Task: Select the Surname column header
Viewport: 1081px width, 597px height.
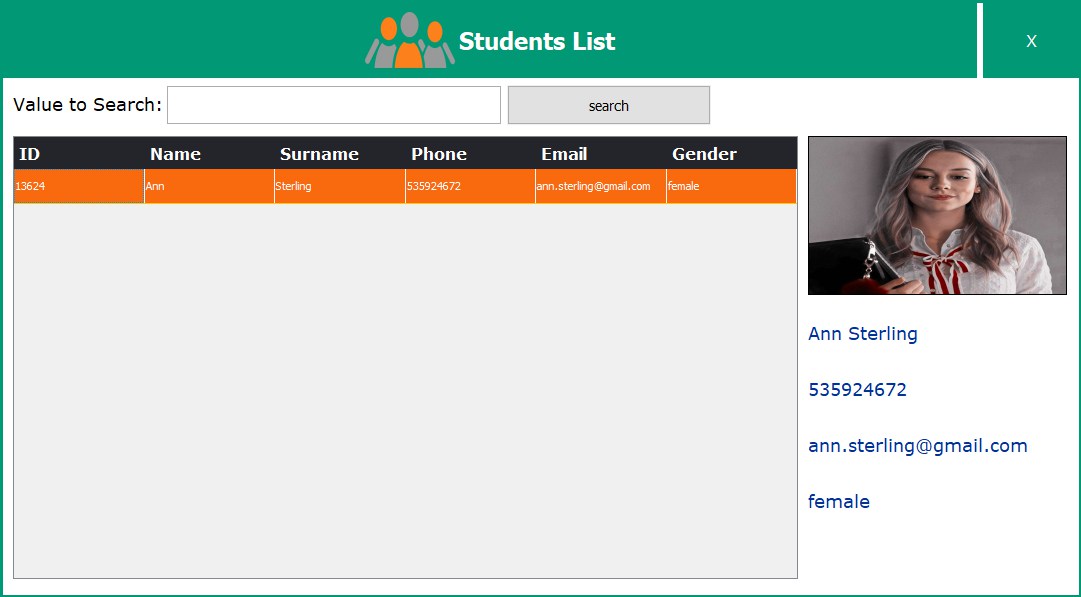Action: [x=319, y=154]
